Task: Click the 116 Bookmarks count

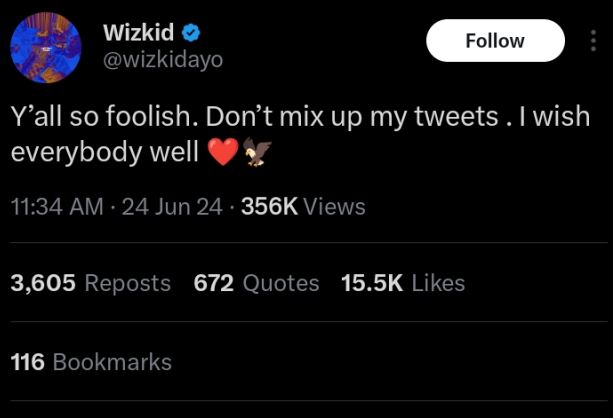Action: click(90, 361)
